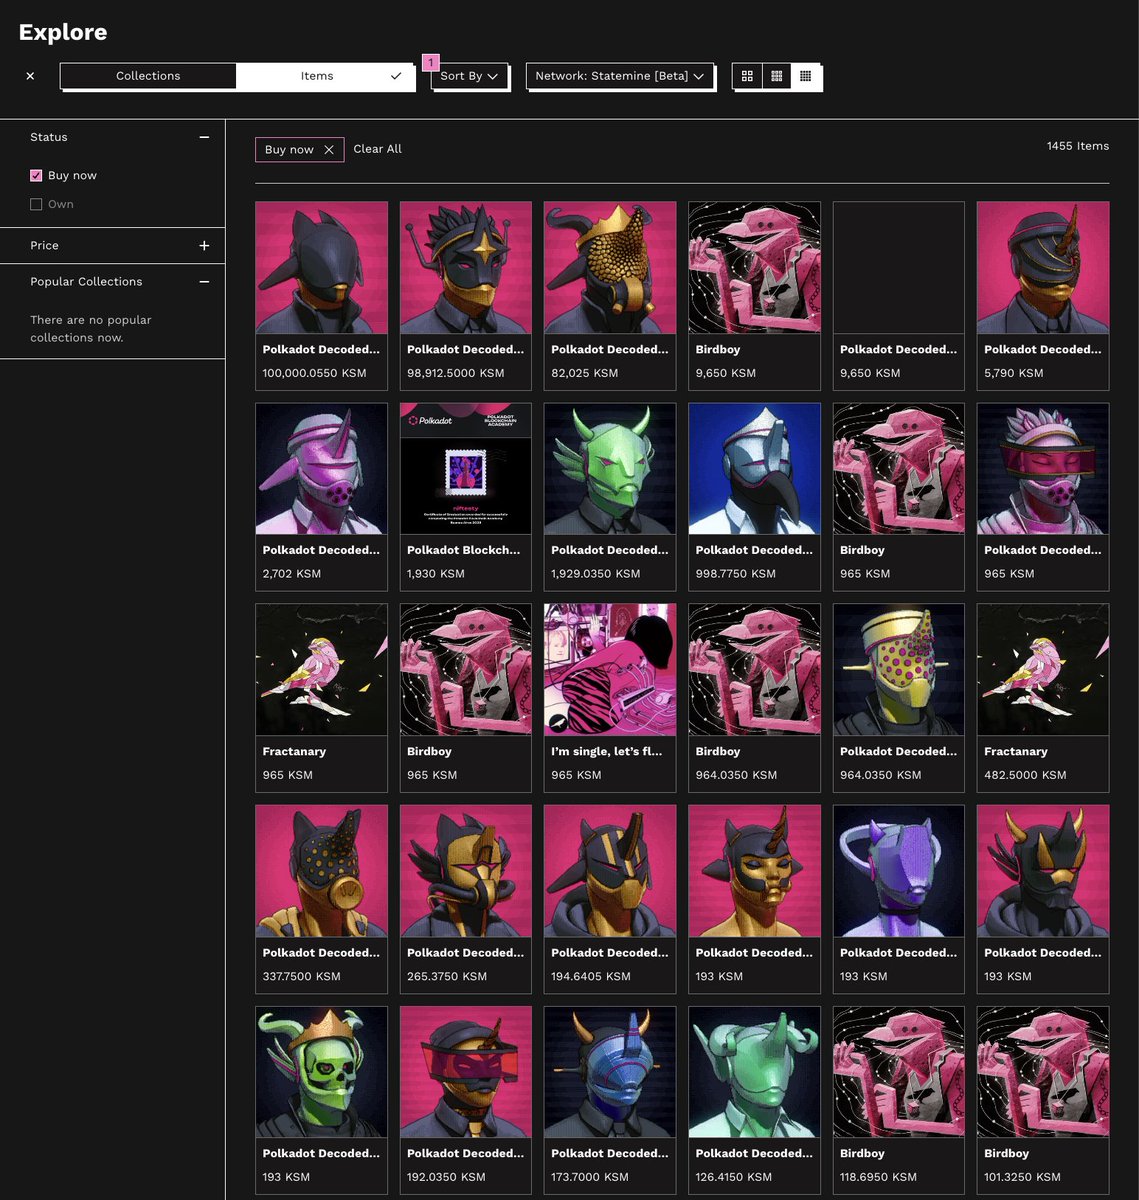Click the Price section heading
The height and width of the screenshot is (1200, 1139).
pyautogui.click(x=44, y=246)
